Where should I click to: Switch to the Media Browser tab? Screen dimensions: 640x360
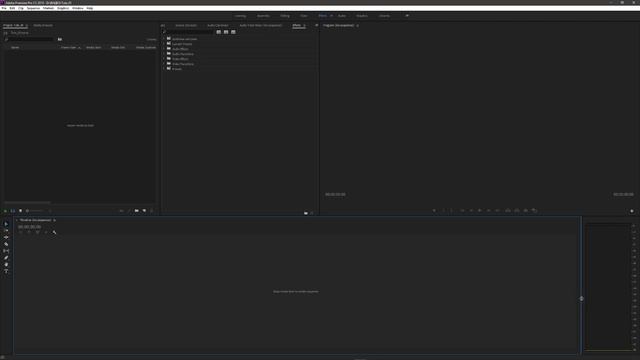point(43,25)
